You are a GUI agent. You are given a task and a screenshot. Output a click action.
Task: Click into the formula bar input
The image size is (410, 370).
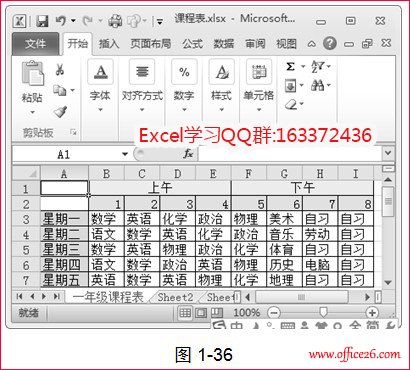[290, 154]
